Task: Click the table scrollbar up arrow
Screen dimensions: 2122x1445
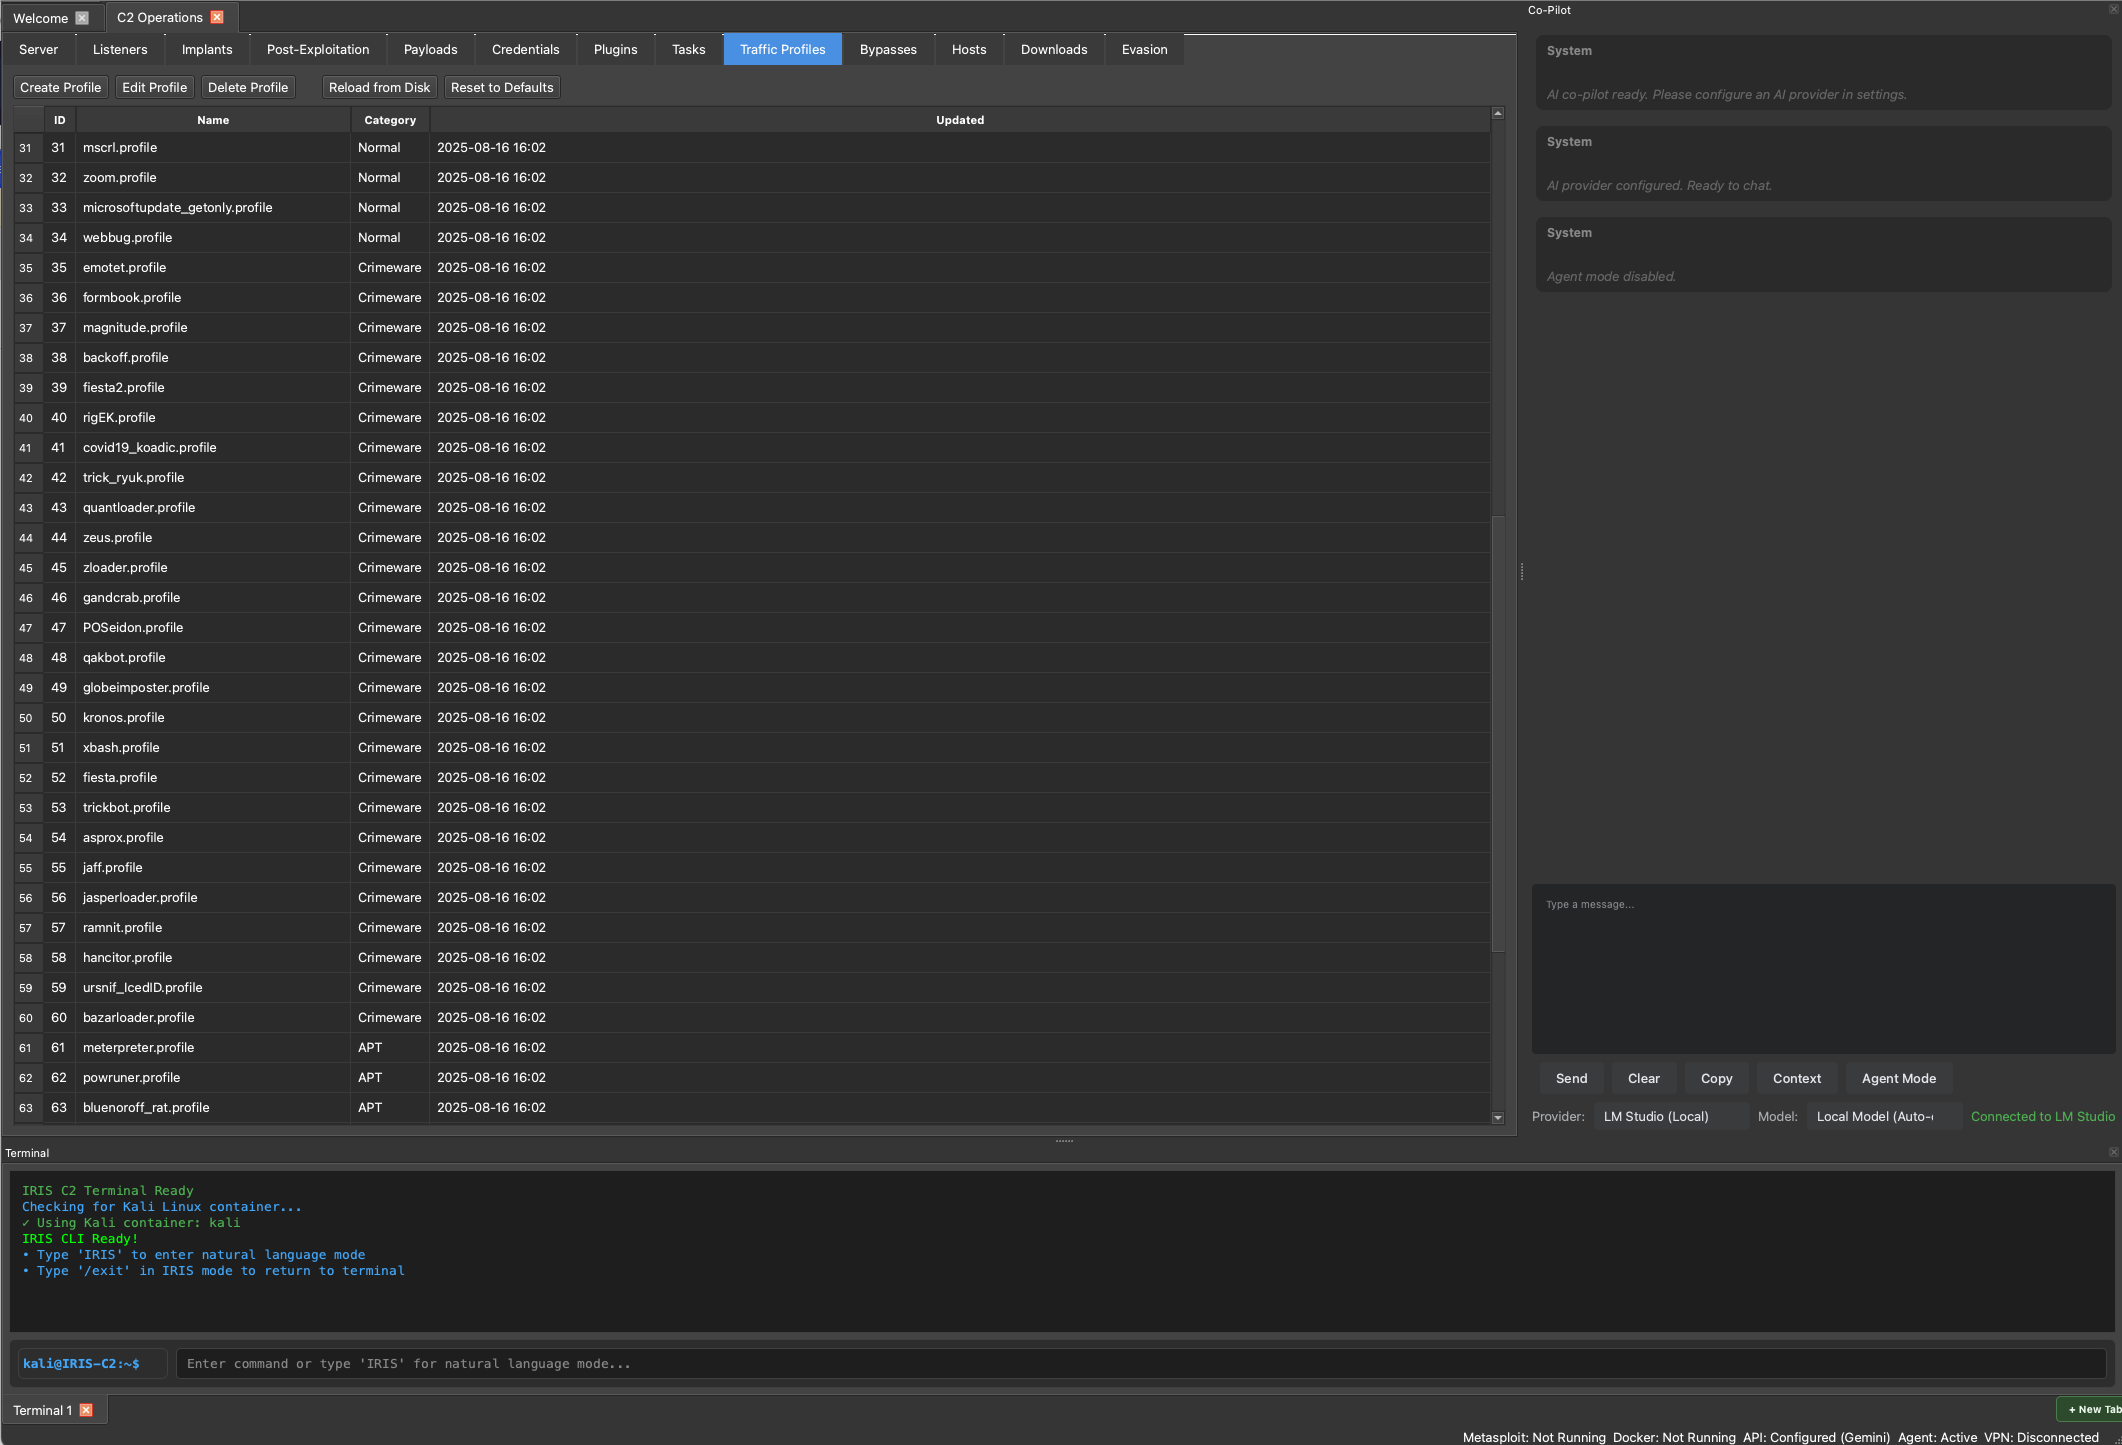Action: coord(1498,113)
